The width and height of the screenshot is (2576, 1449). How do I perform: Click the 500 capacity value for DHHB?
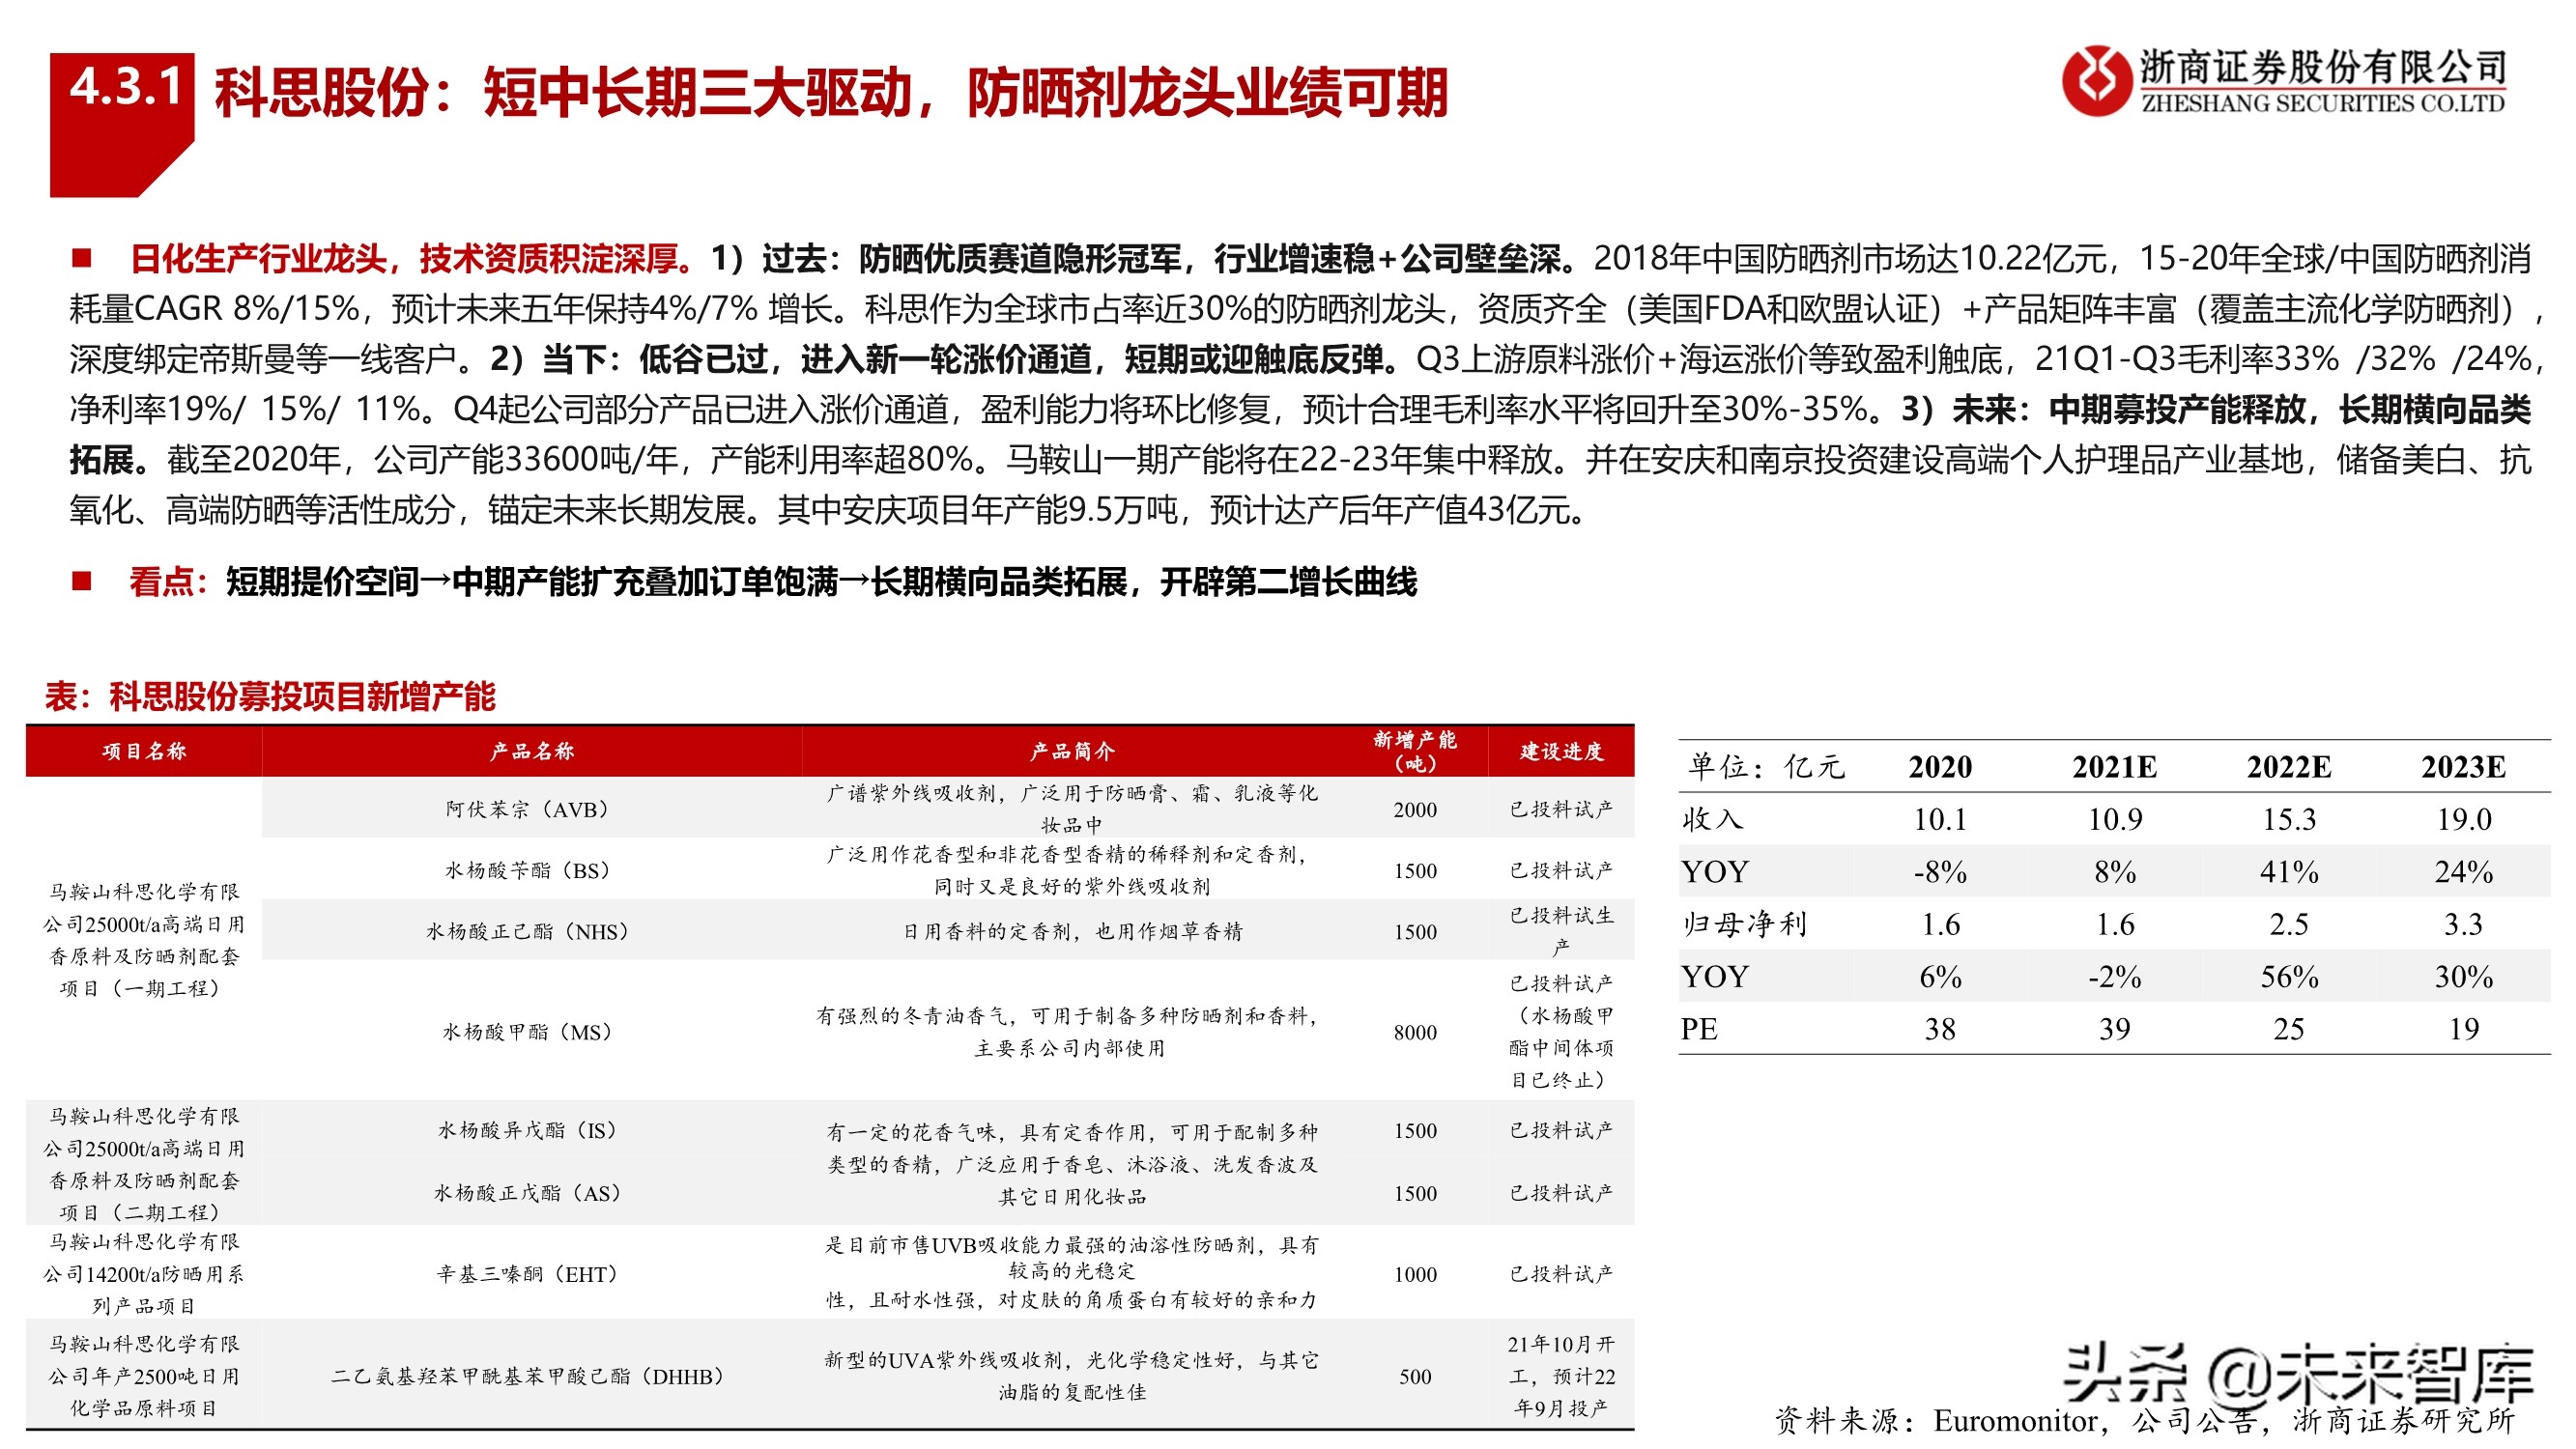(x=1415, y=1377)
